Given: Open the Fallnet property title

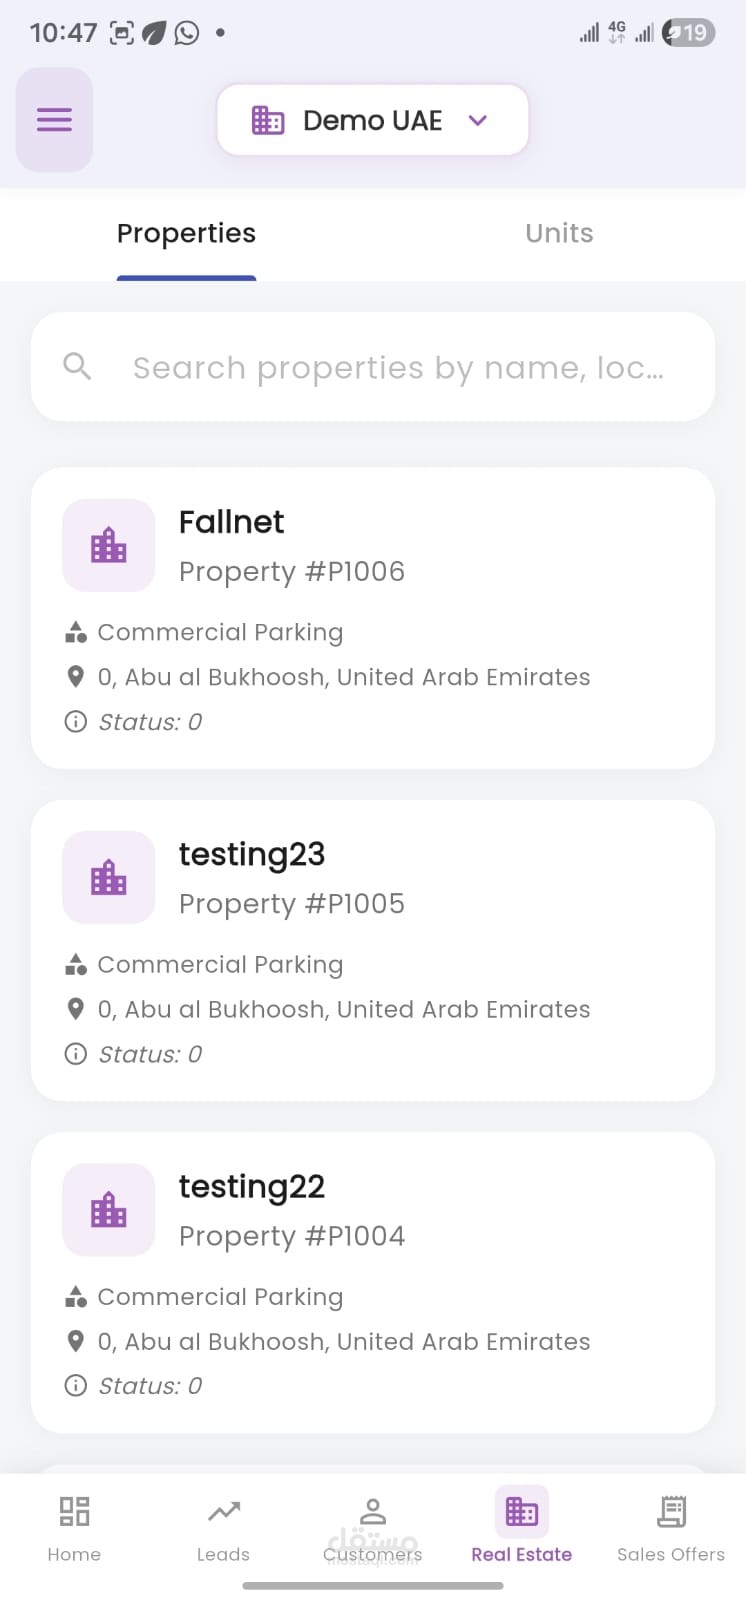Looking at the screenshot, I should (x=231, y=522).
